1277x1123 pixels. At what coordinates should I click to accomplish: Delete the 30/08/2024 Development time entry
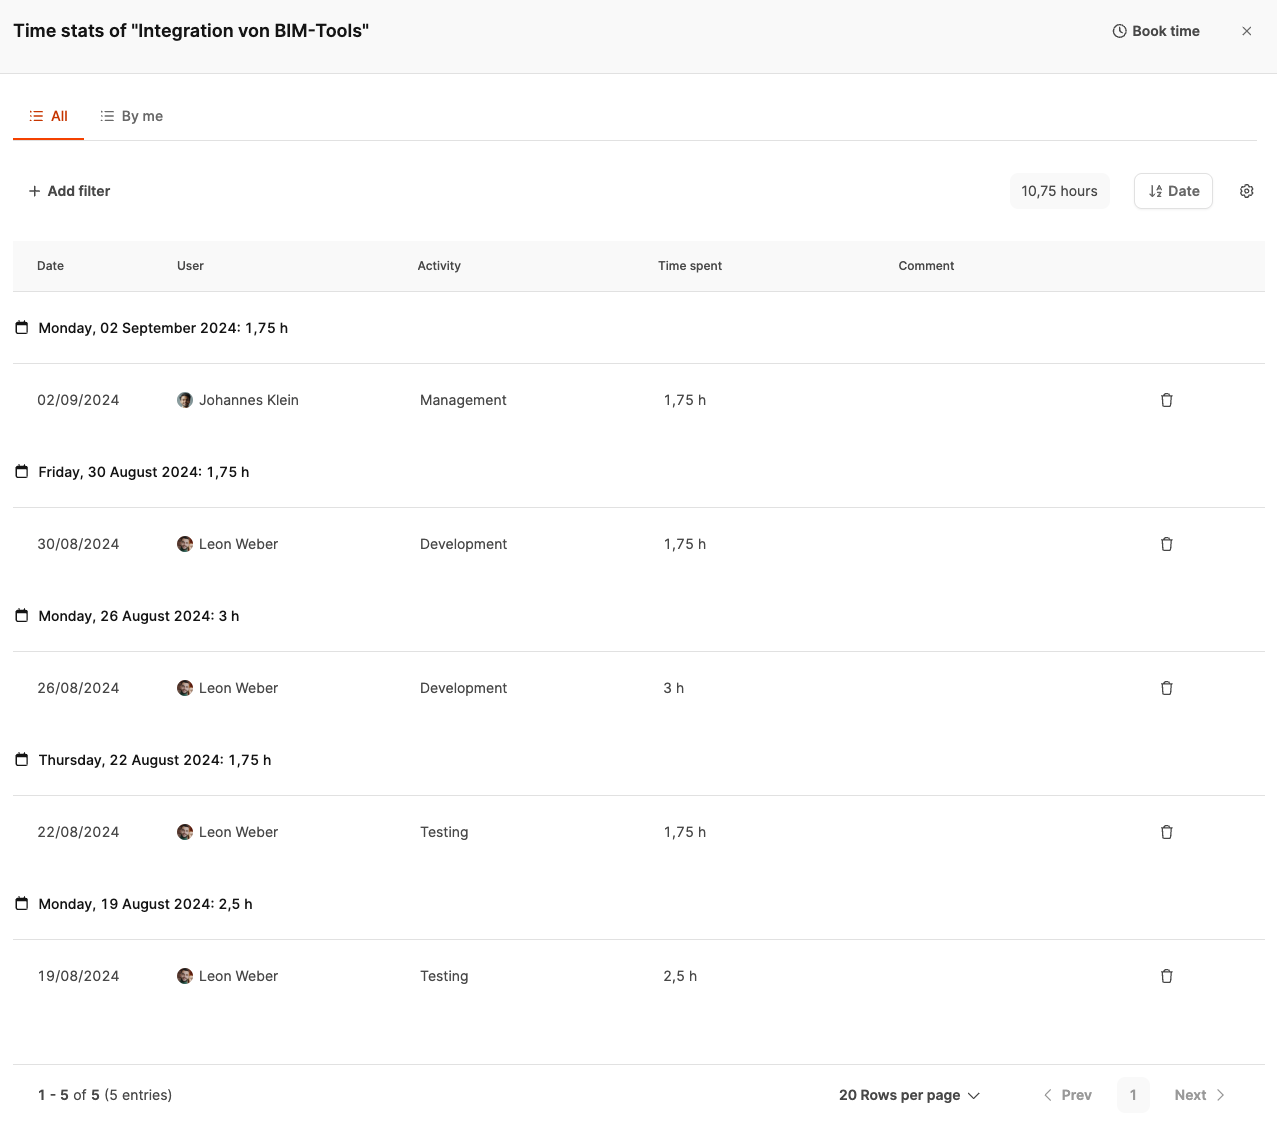(x=1166, y=544)
